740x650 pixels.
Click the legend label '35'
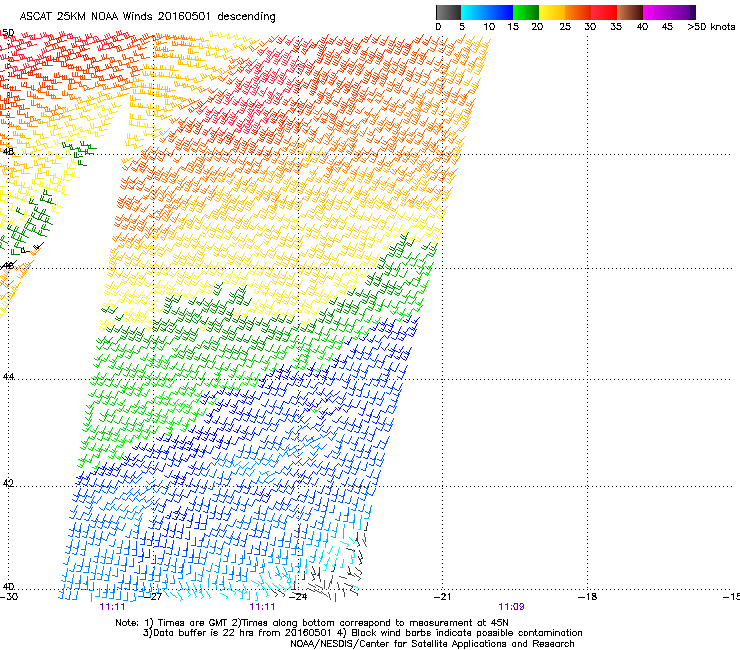(616, 26)
